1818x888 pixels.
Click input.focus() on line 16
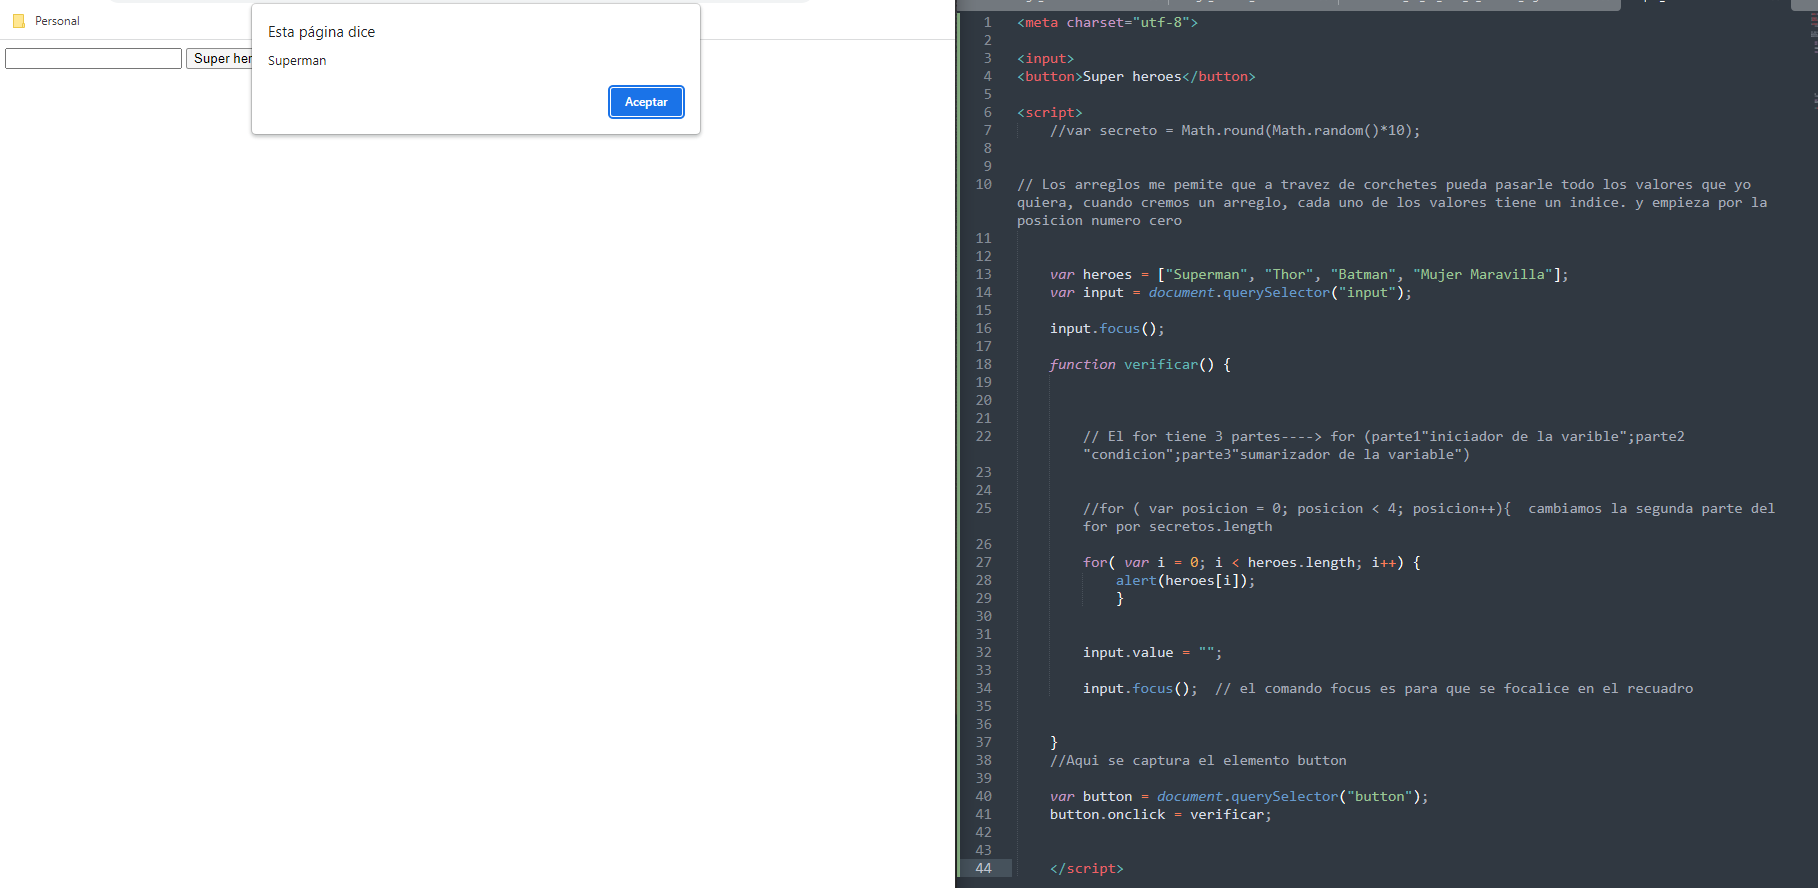coord(1107,328)
